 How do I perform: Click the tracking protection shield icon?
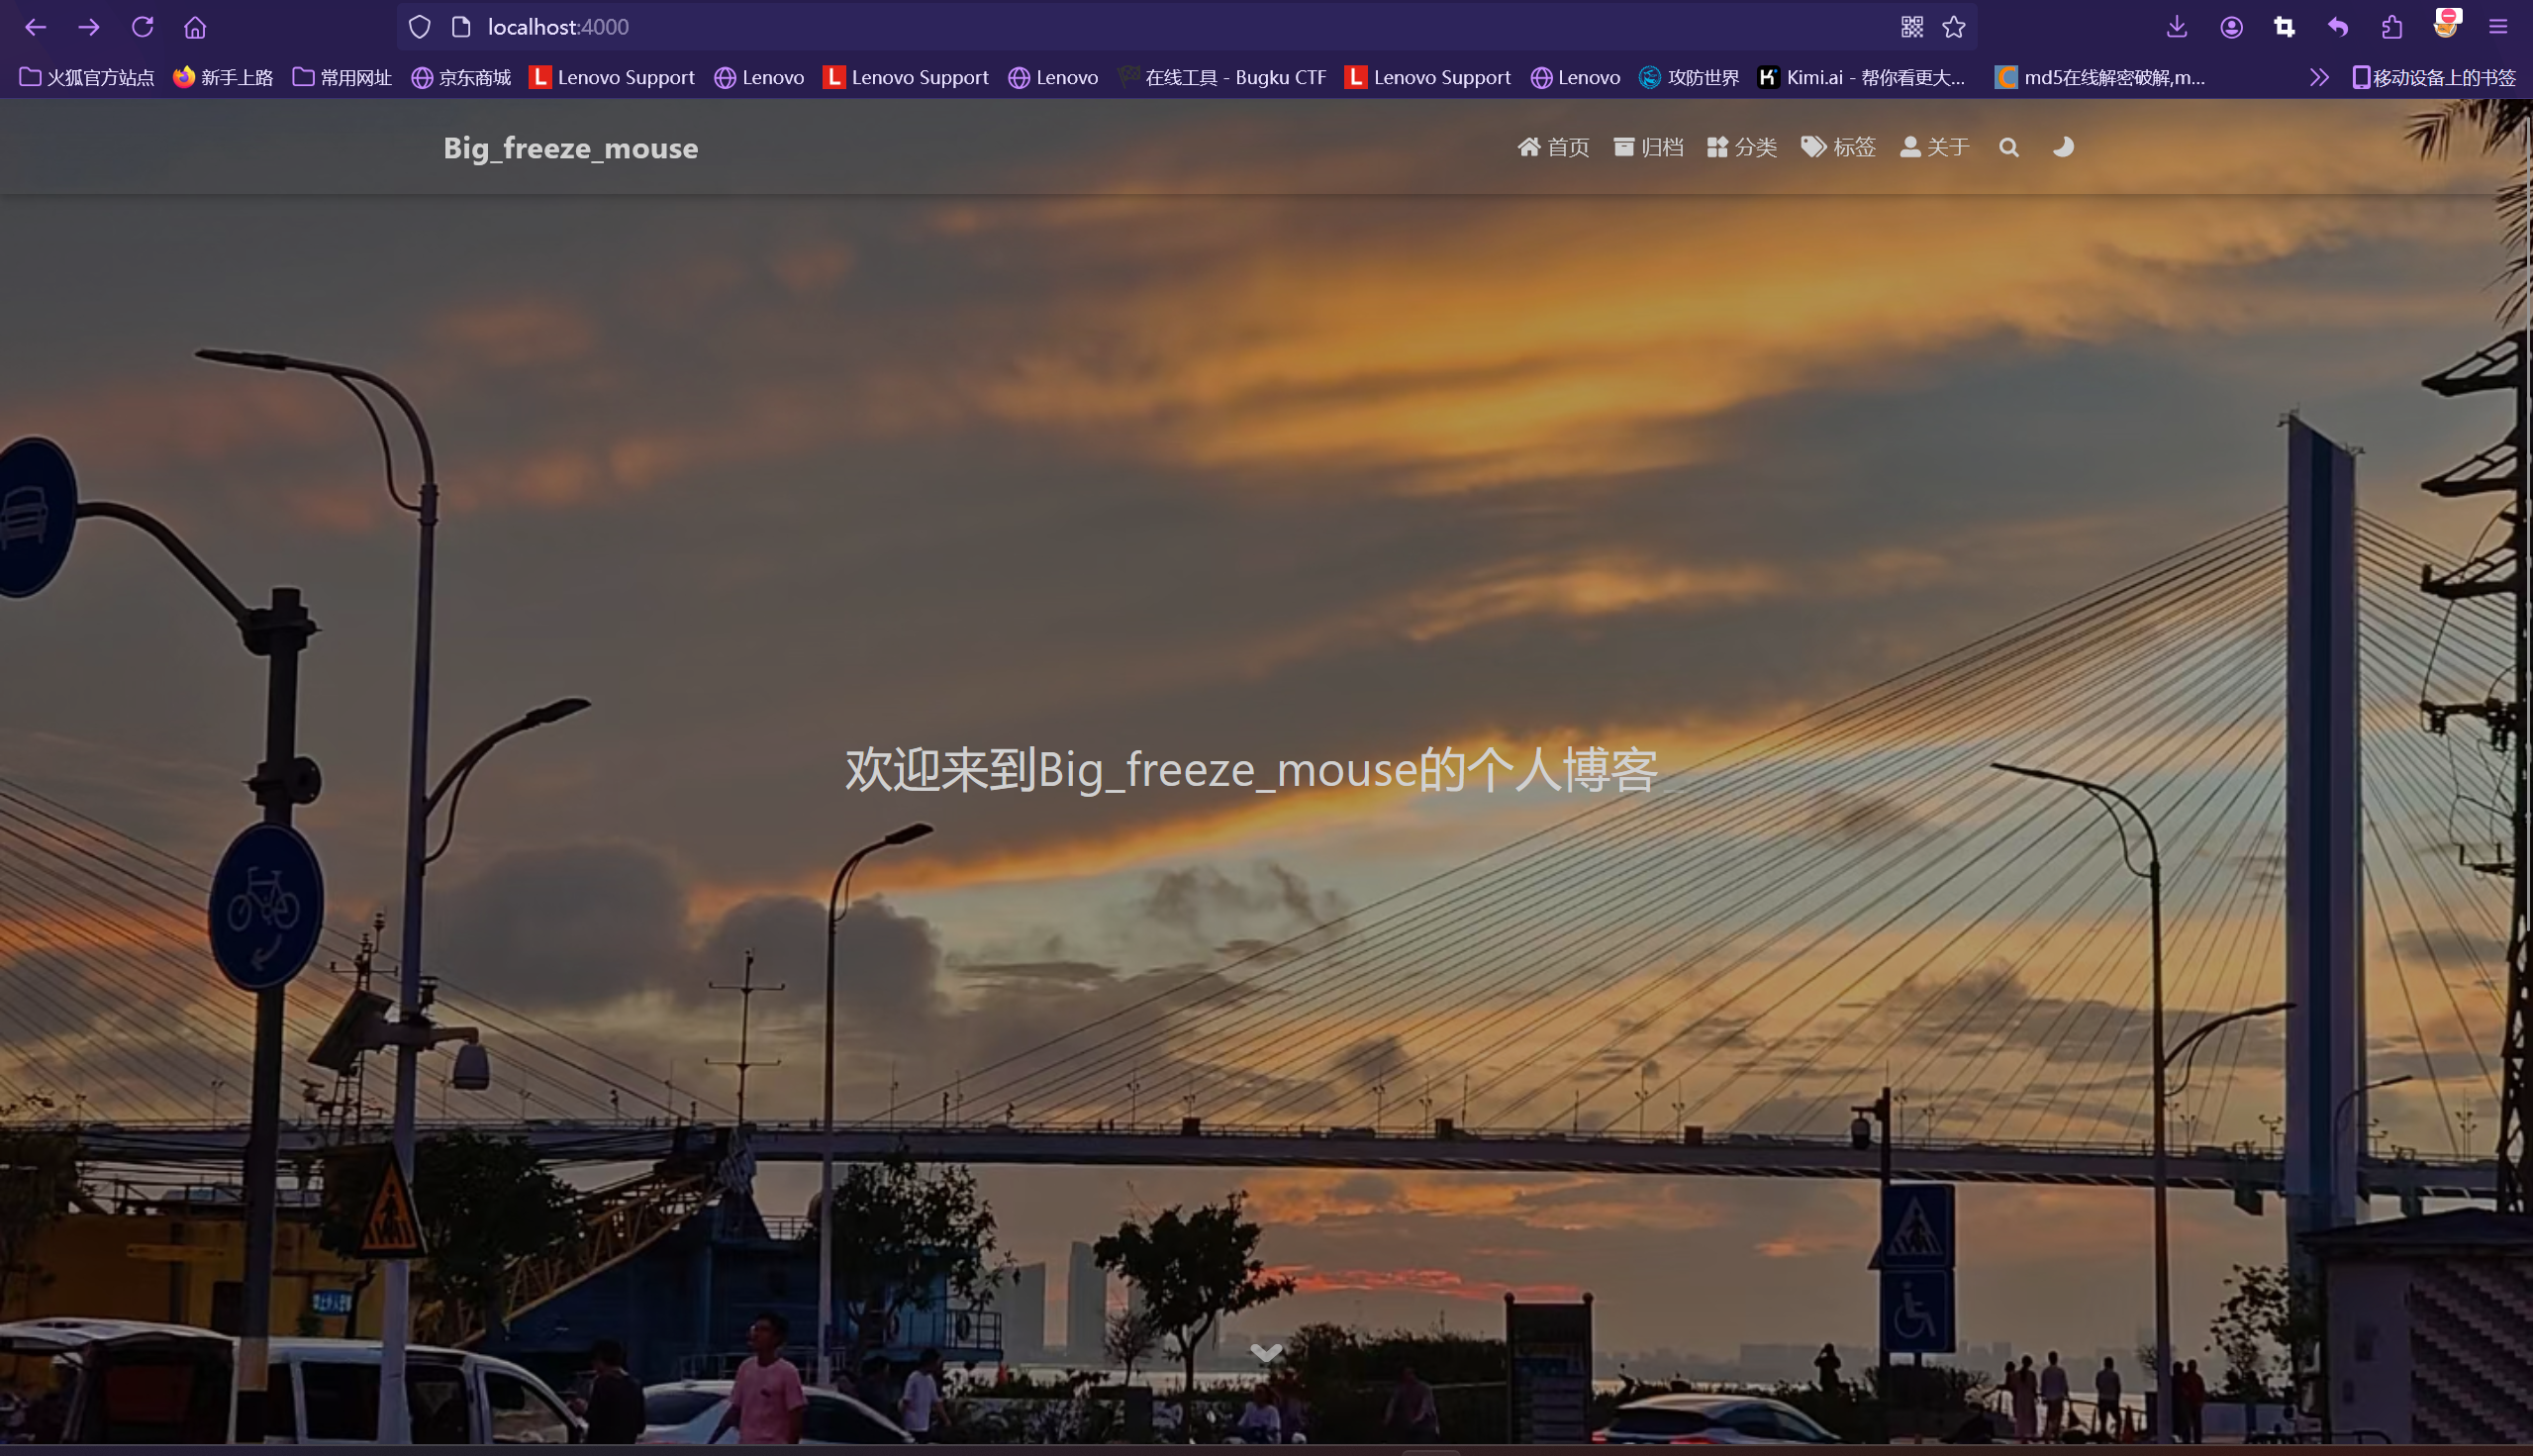(420, 27)
